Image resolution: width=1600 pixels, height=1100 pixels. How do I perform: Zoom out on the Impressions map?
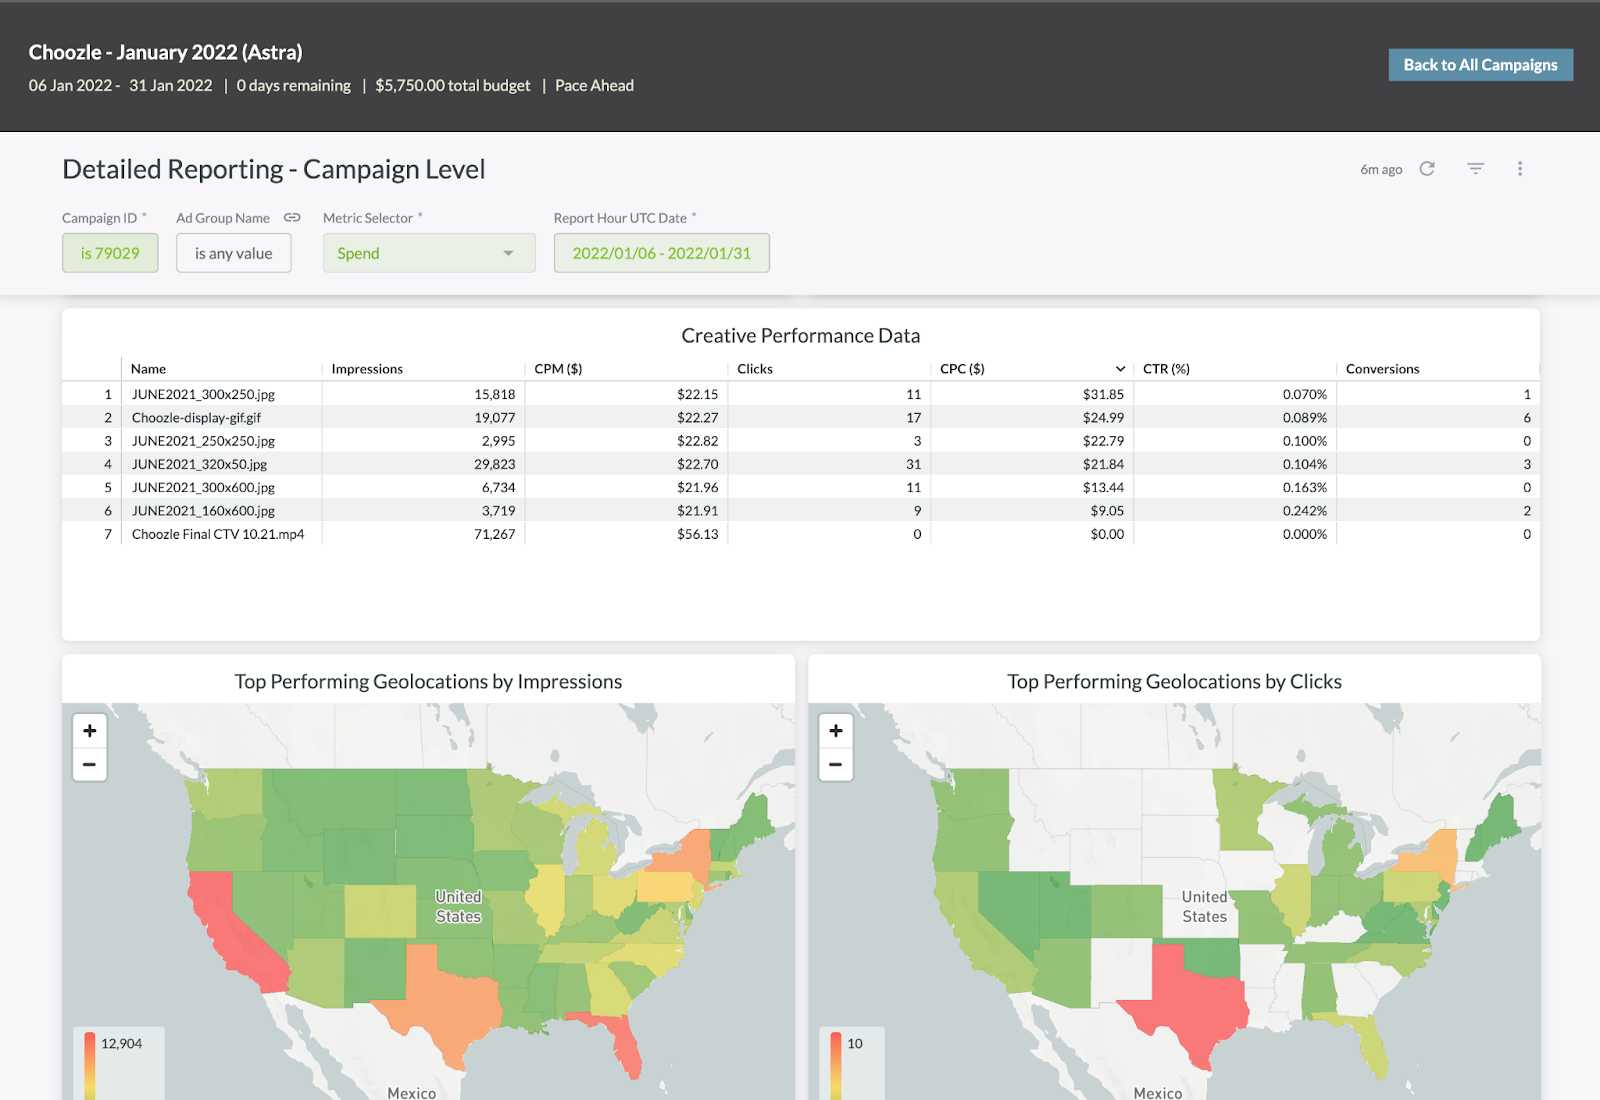point(90,765)
